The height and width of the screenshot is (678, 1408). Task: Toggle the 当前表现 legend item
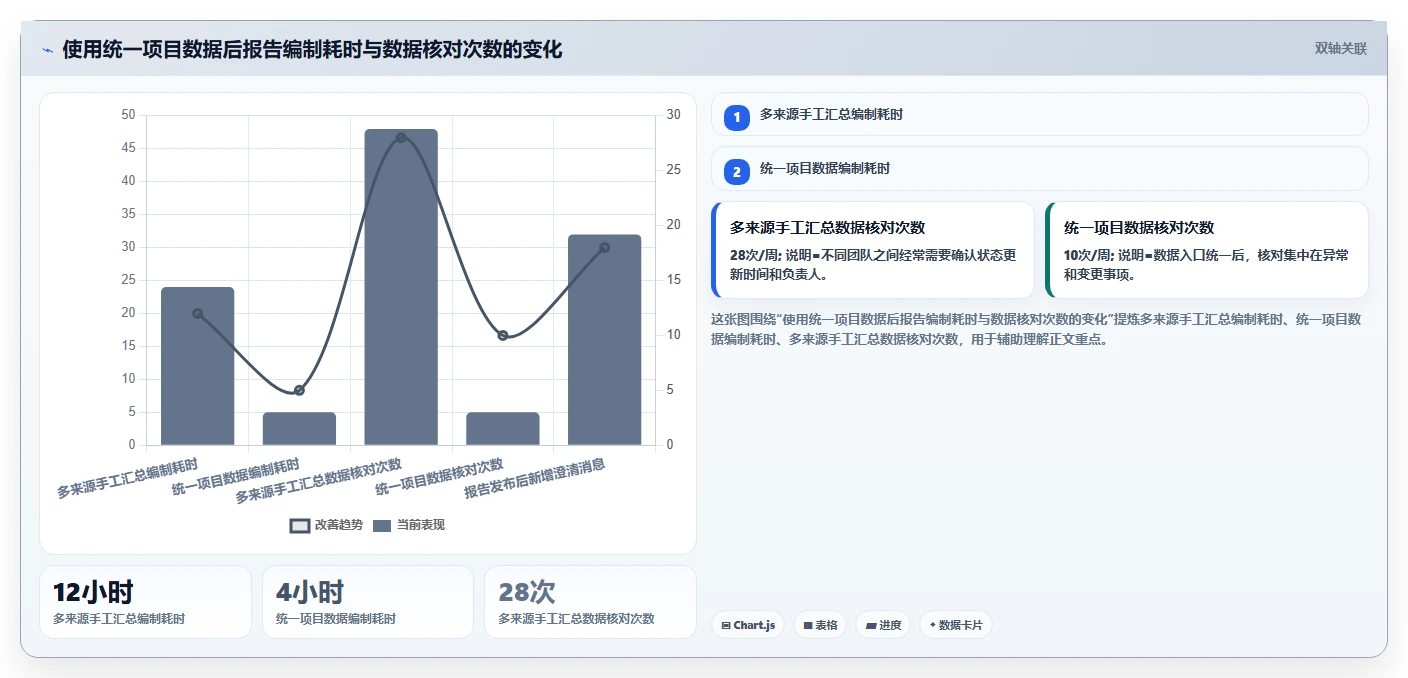[408, 525]
